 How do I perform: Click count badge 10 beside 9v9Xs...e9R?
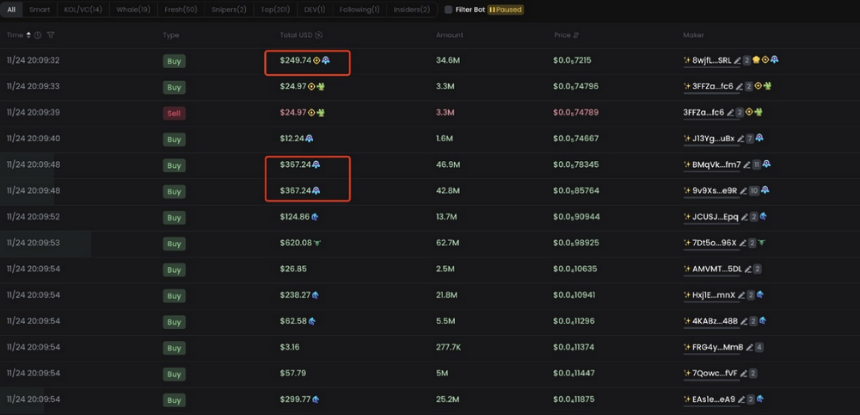coord(754,191)
